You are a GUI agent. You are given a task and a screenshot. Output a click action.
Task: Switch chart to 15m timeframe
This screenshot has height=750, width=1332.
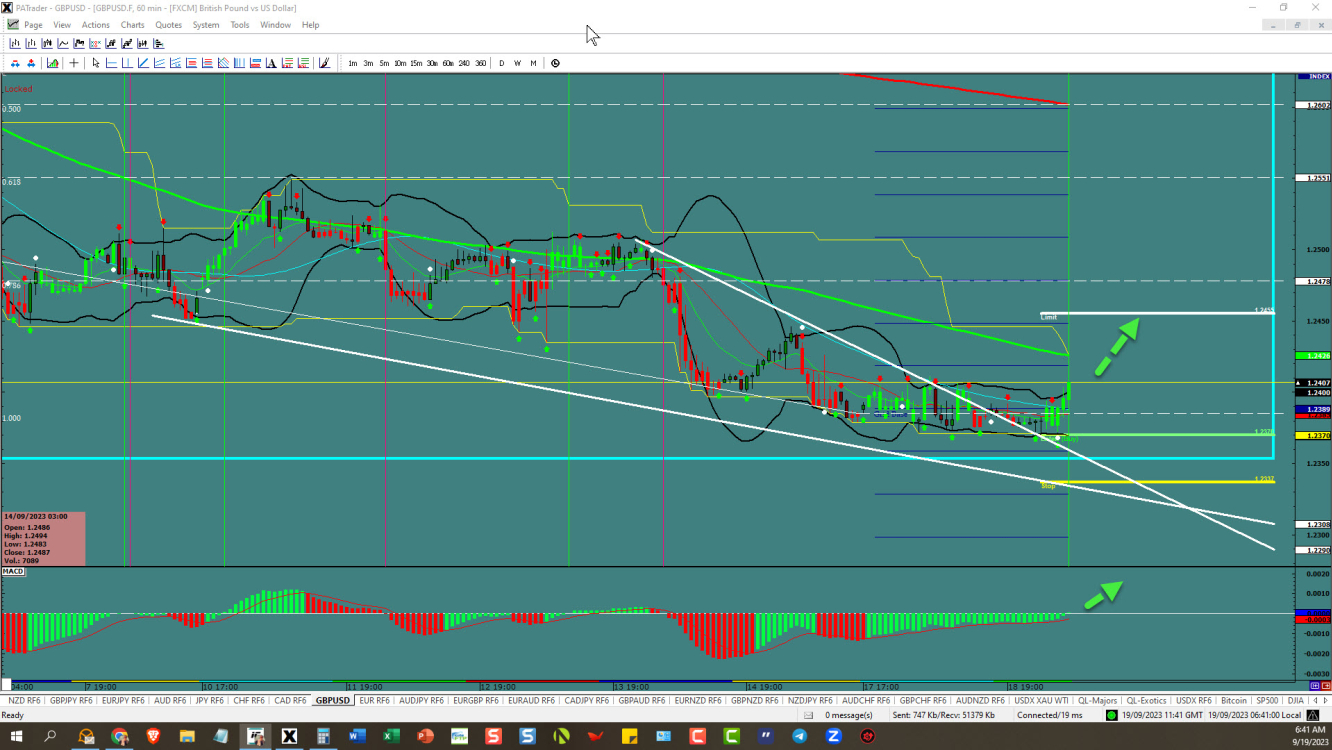416,63
